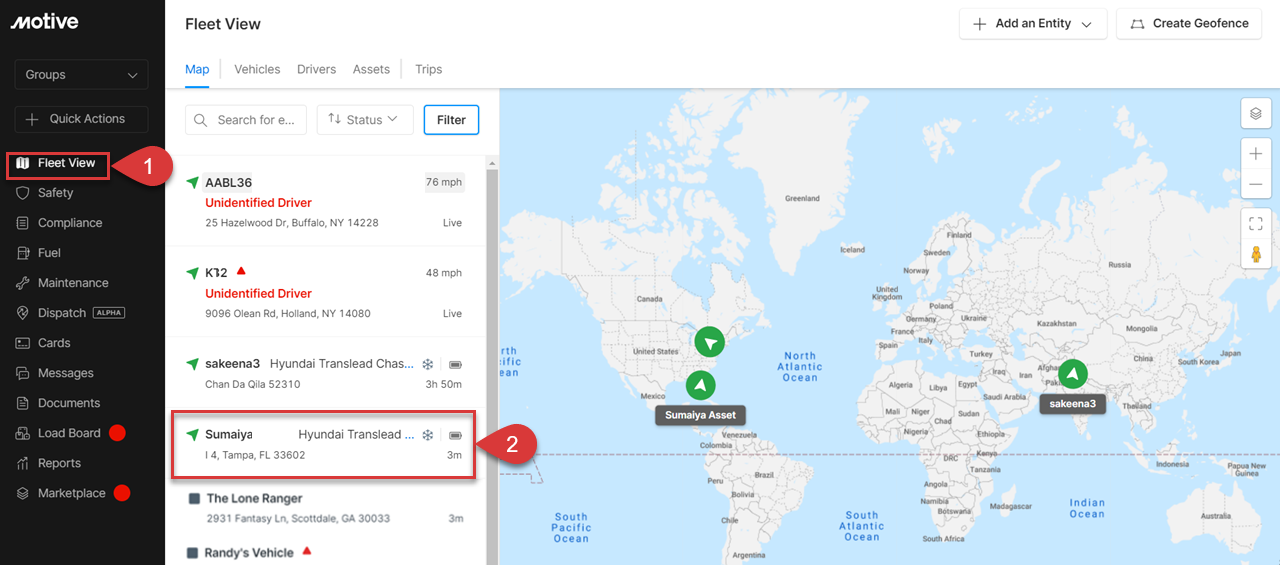Toggle fullscreen map view
Screen dimensions: 1280x565
pos(1256,223)
